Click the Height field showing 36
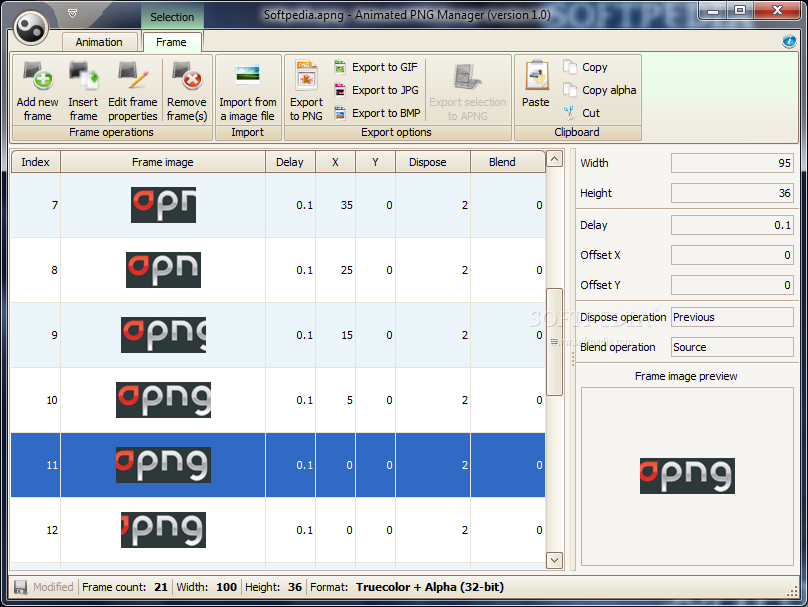 [732, 193]
